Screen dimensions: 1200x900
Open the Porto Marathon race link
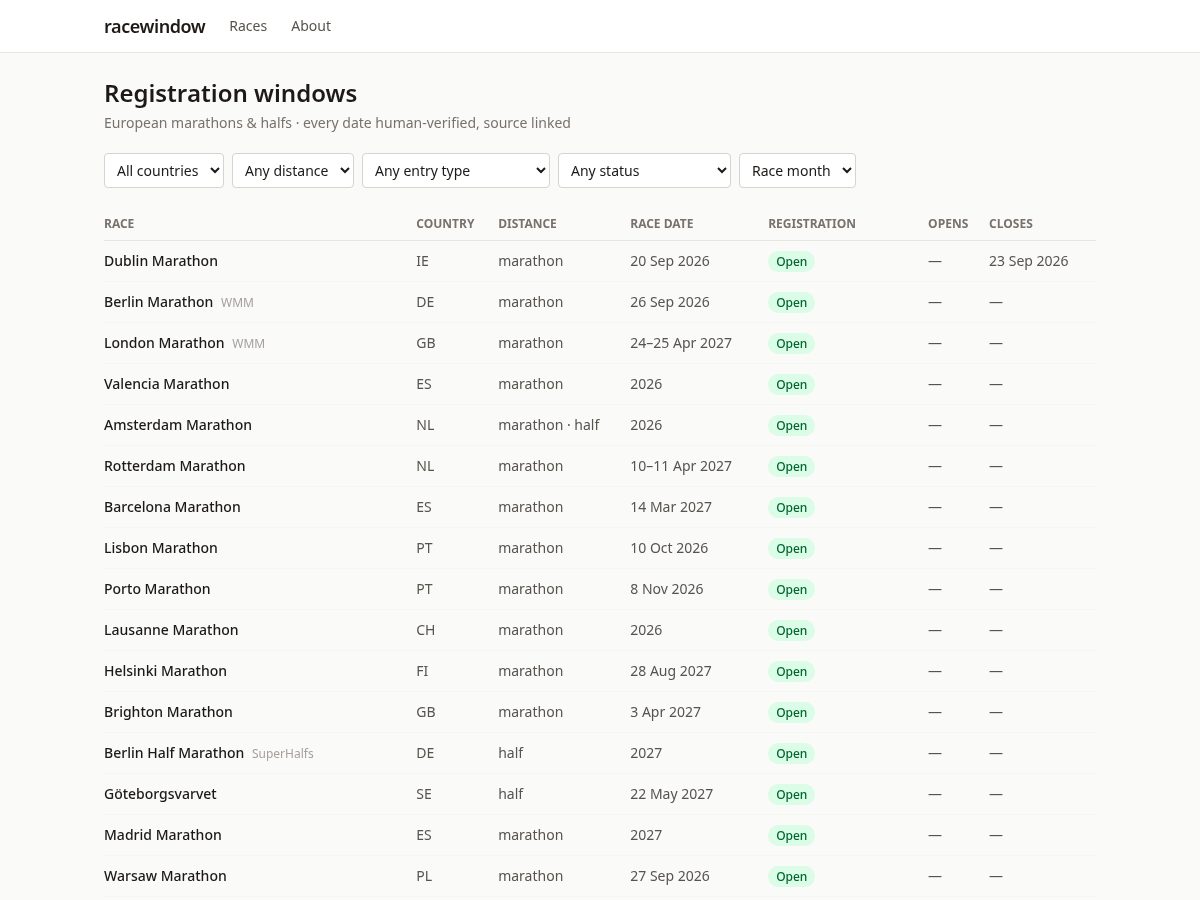[157, 589]
